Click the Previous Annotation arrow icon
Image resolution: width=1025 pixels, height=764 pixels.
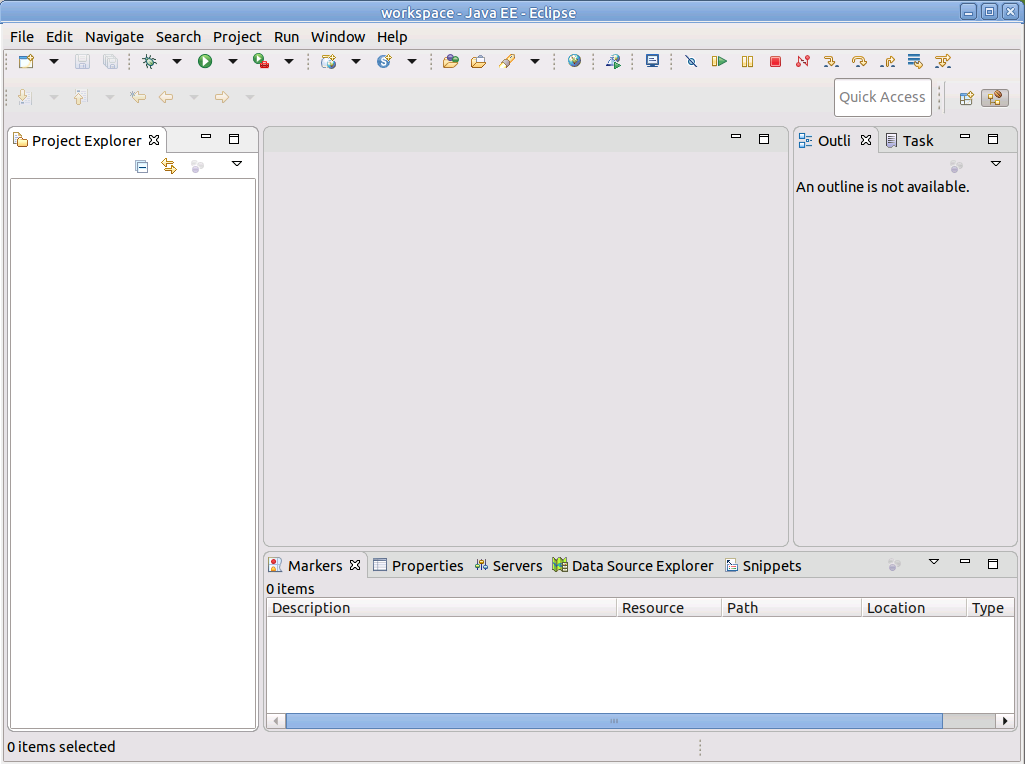(80, 97)
